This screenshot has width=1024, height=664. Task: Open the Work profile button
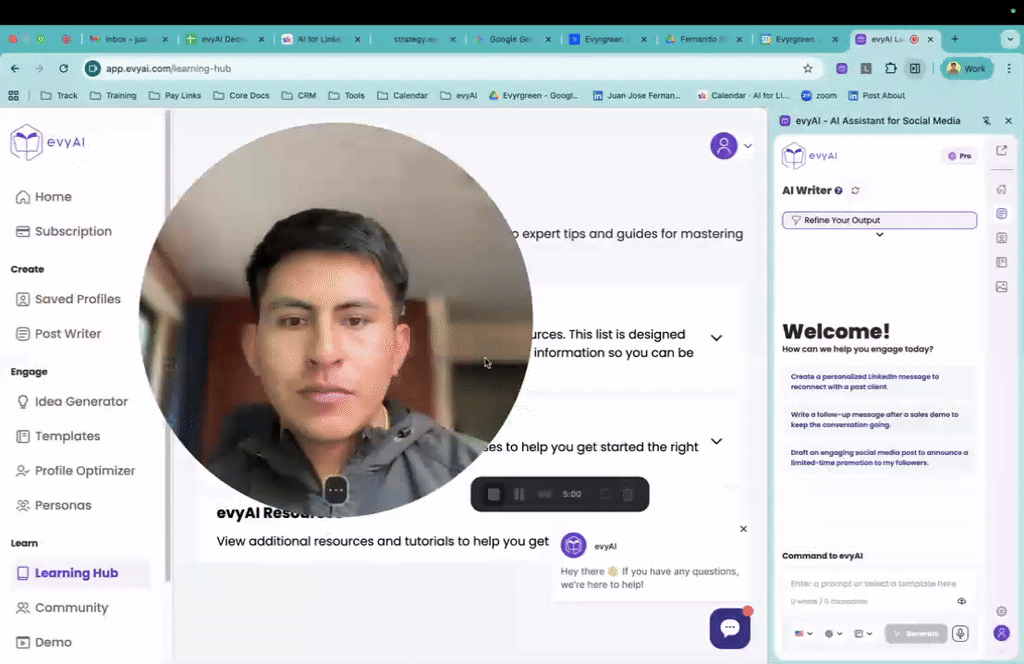point(967,69)
